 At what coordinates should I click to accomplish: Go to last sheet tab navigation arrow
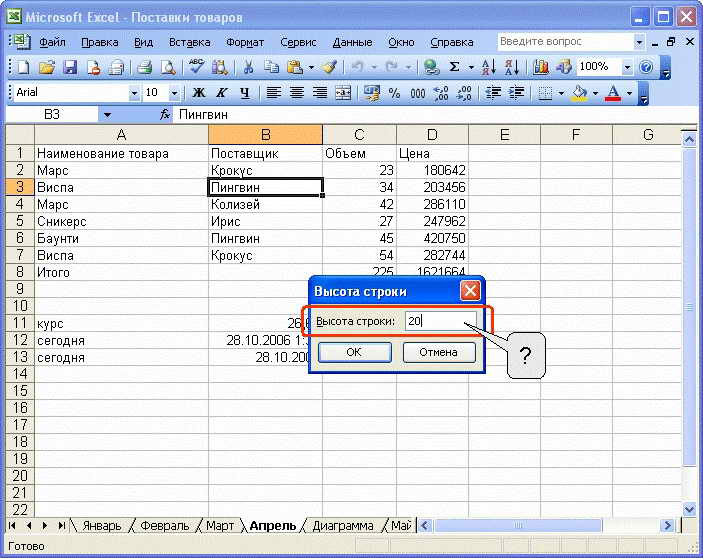62,525
